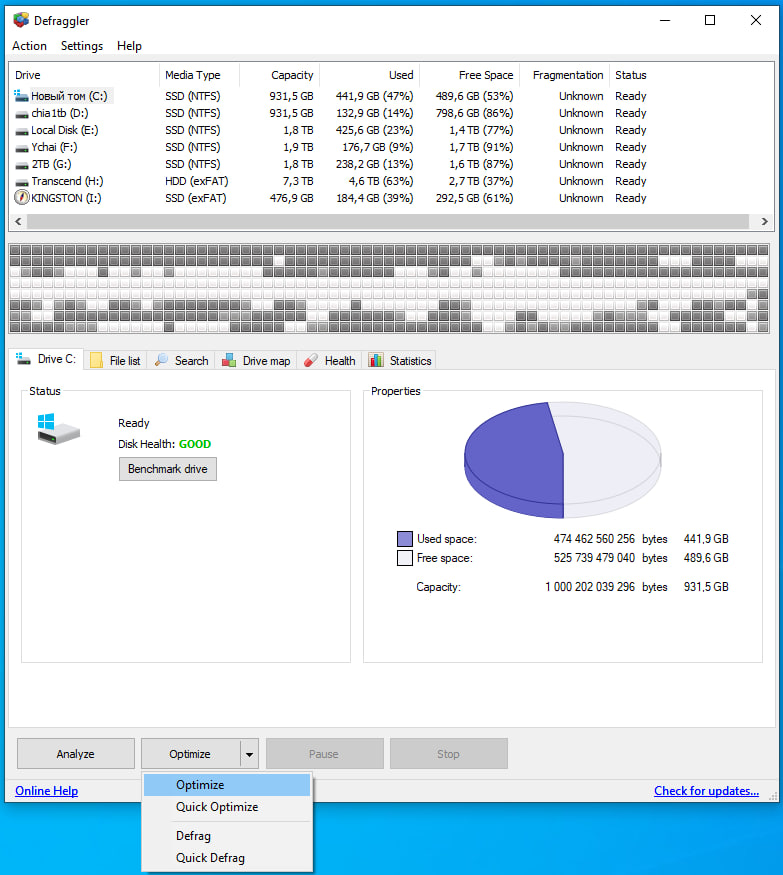
Task: Click the drive list horizontal scrollbar track
Action: coord(387,222)
